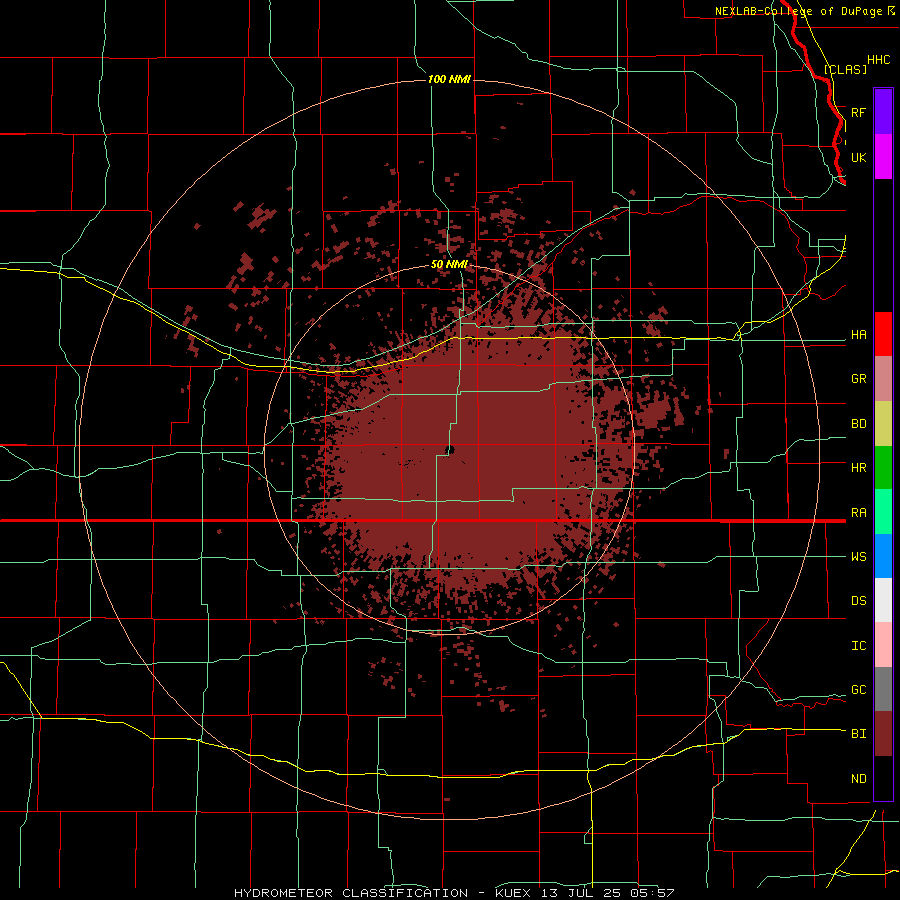Click the 'GC' legend label
This screenshot has height=900, width=900.
coord(858,690)
